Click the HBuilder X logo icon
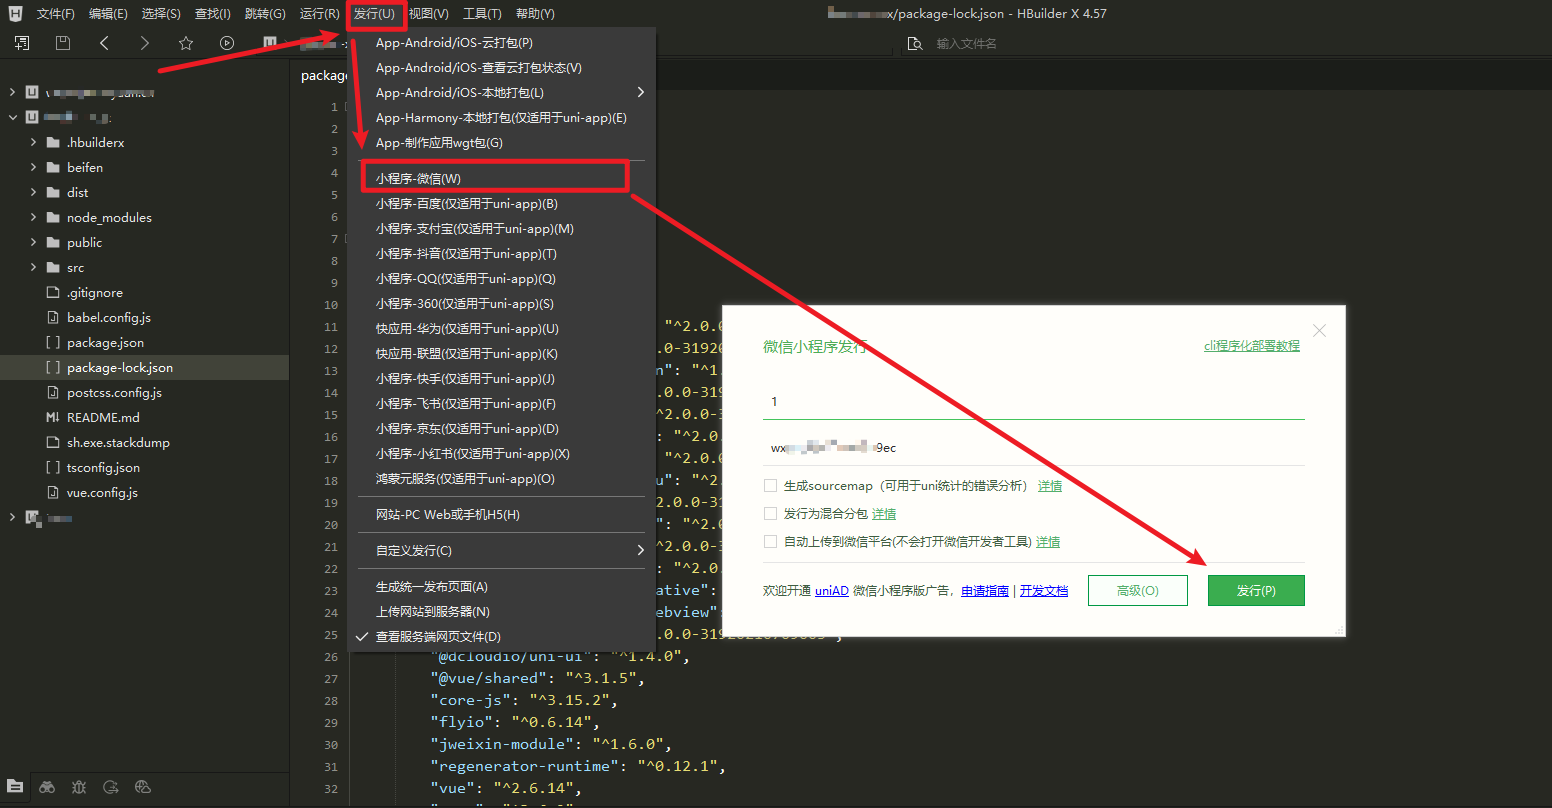 (15, 14)
